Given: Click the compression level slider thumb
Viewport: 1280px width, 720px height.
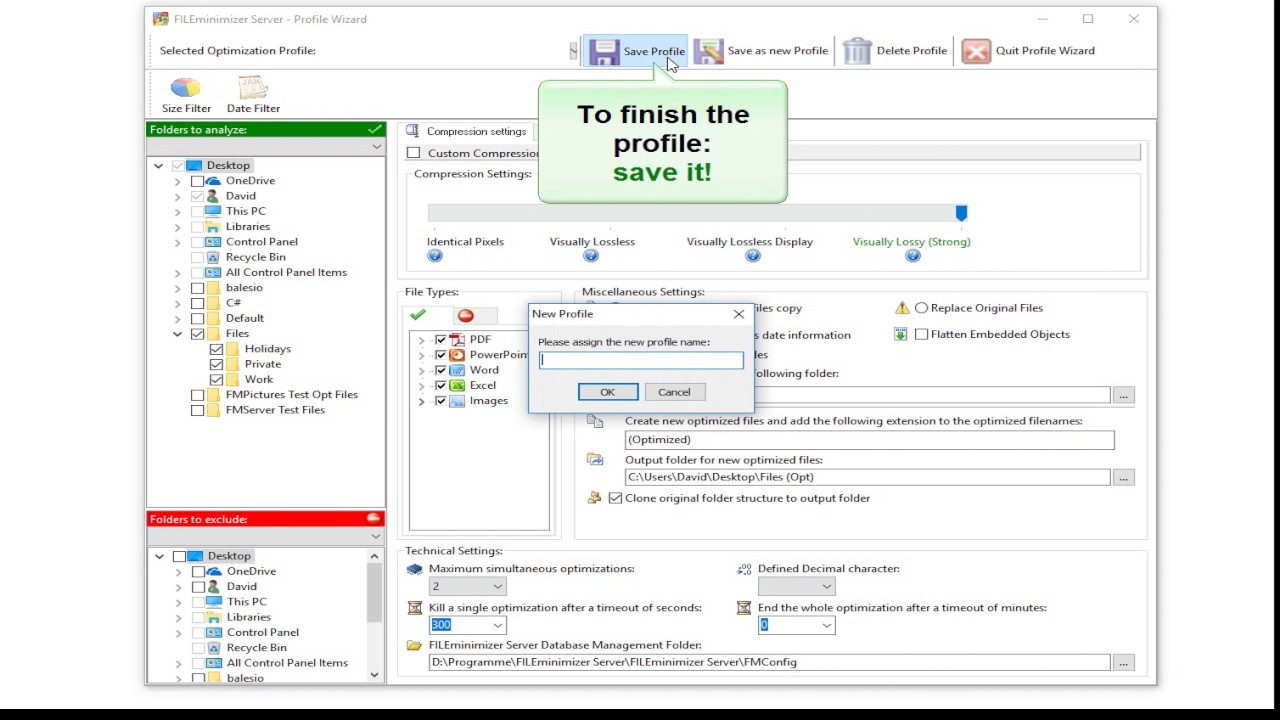Looking at the screenshot, I should click(x=961, y=213).
